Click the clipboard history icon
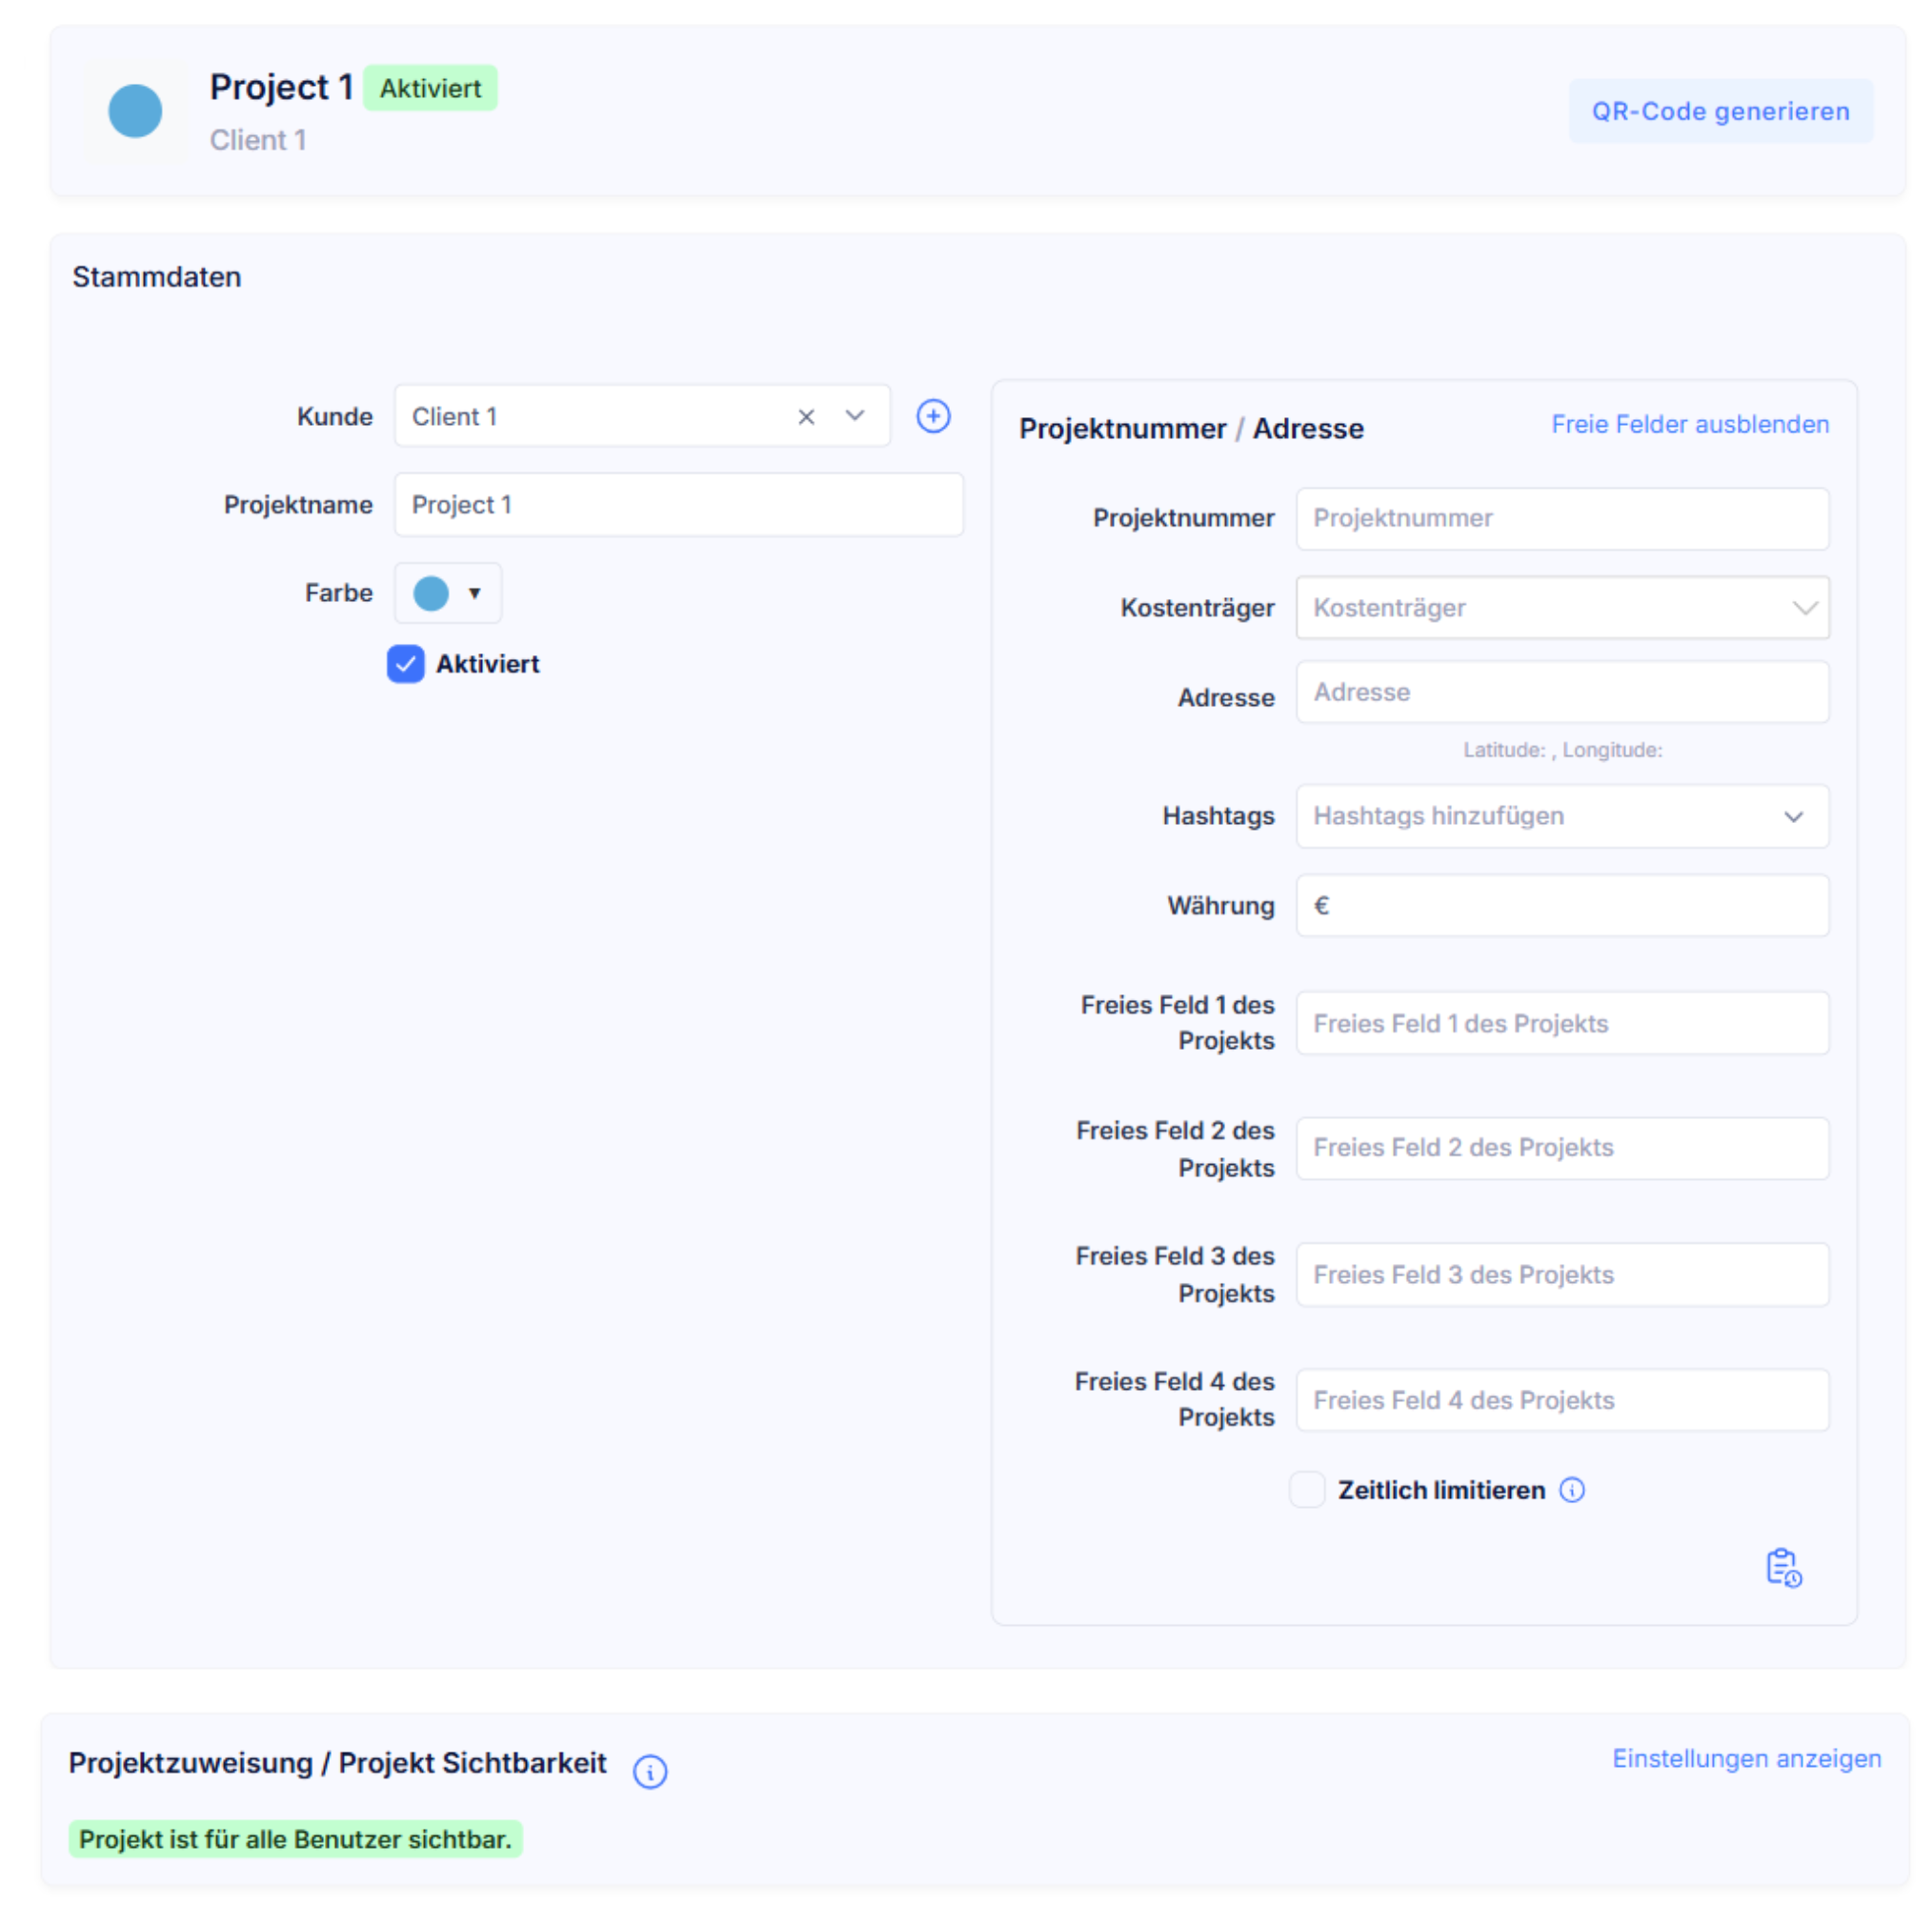 point(1783,1567)
